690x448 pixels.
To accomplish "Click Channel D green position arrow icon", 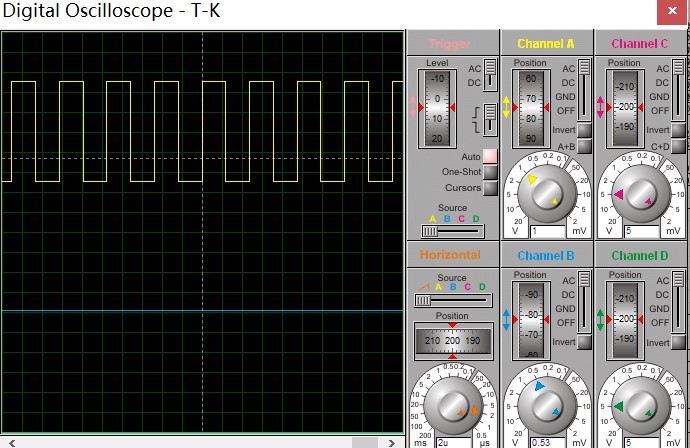I will (600, 319).
